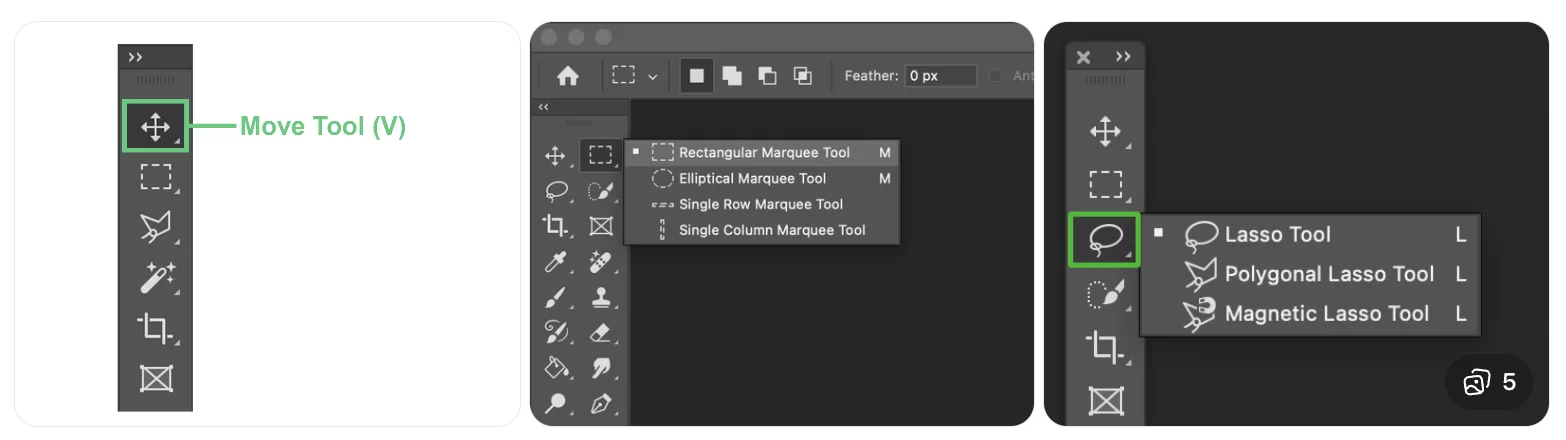
Task: Click the green-highlighted Lasso tool icon
Action: pyautogui.click(x=1104, y=240)
